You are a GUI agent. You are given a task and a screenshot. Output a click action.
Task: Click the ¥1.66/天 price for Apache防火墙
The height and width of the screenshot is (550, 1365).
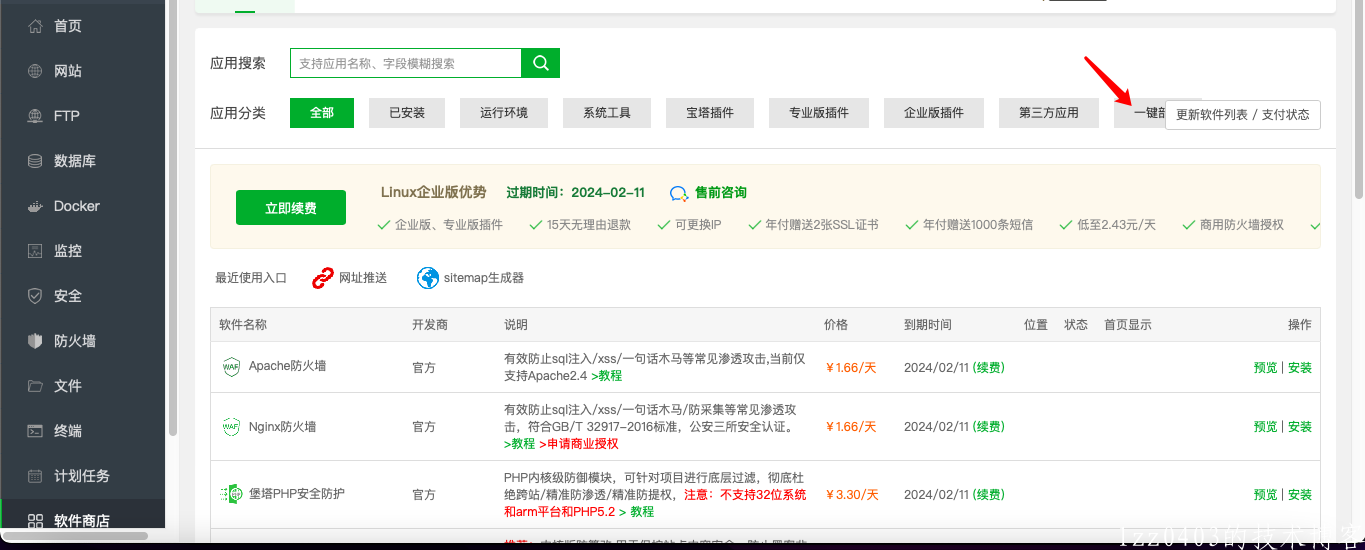(x=851, y=367)
